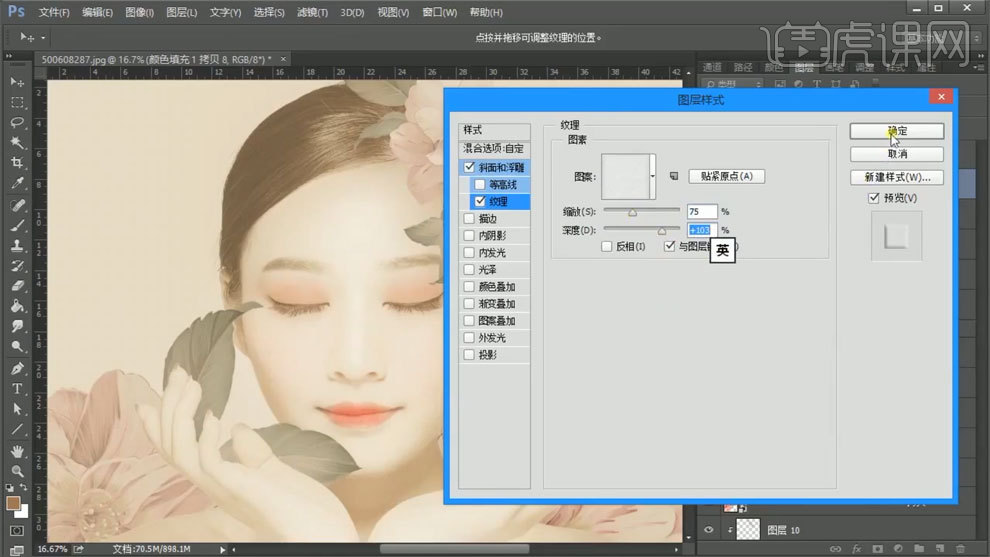
Task: Open the pattern picker dropdown arrow
Action: [652, 176]
